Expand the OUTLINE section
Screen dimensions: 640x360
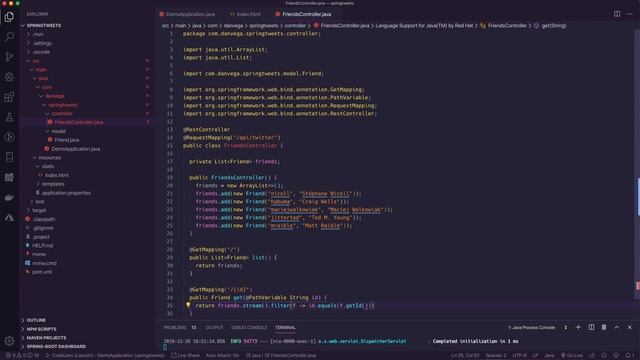pos(36,320)
